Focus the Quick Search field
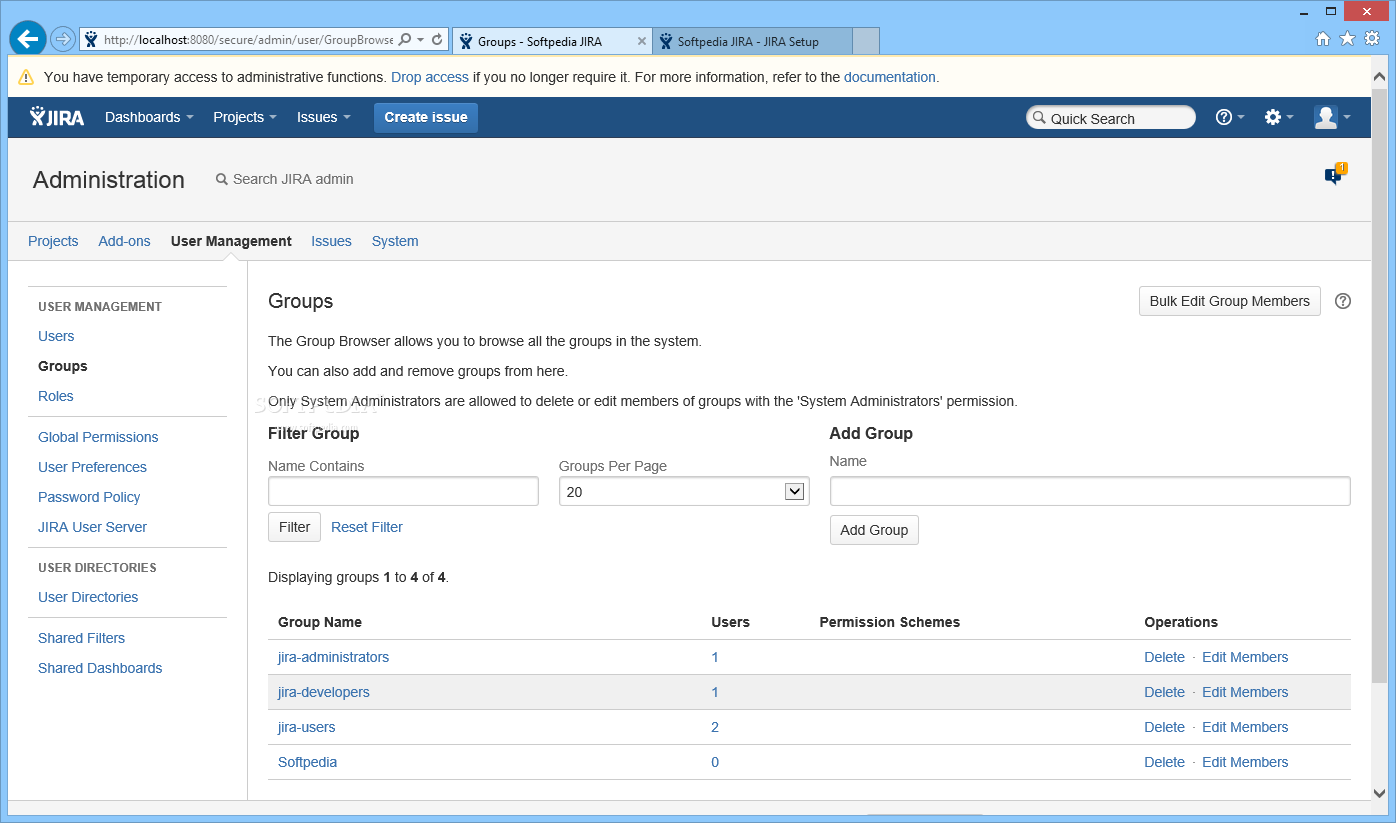Viewport: 1396px width, 823px height. [1111, 118]
